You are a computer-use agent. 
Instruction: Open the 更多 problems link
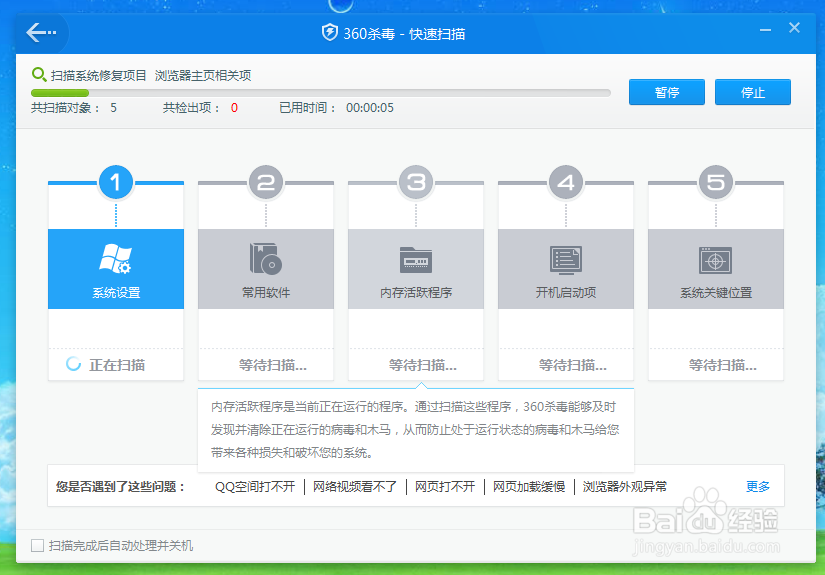(x=758, y=487)
